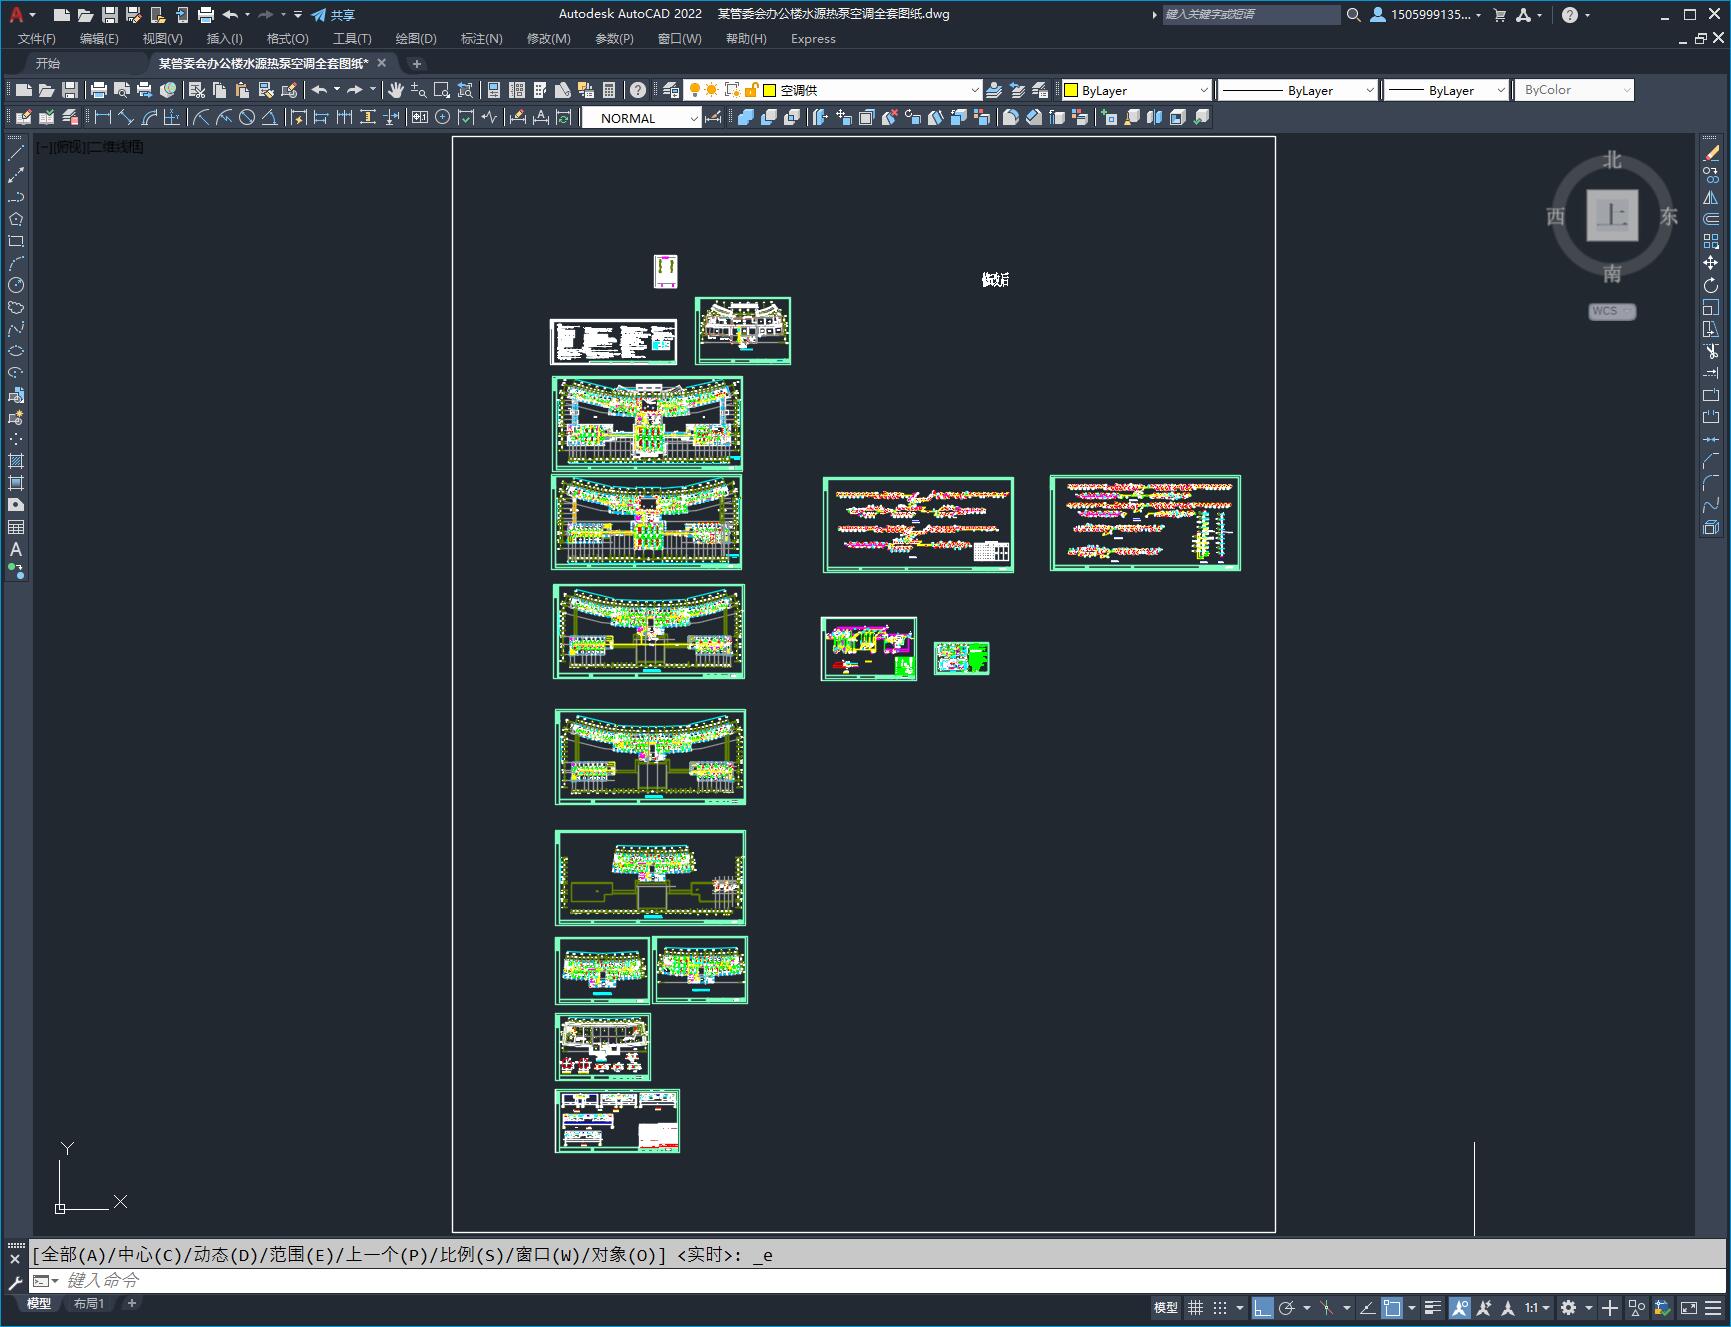Screen dimensions: 1731x1327
Task: Select the Move tool in modify toolbar
Action: pyautogui.click(x=1711, y=263)
